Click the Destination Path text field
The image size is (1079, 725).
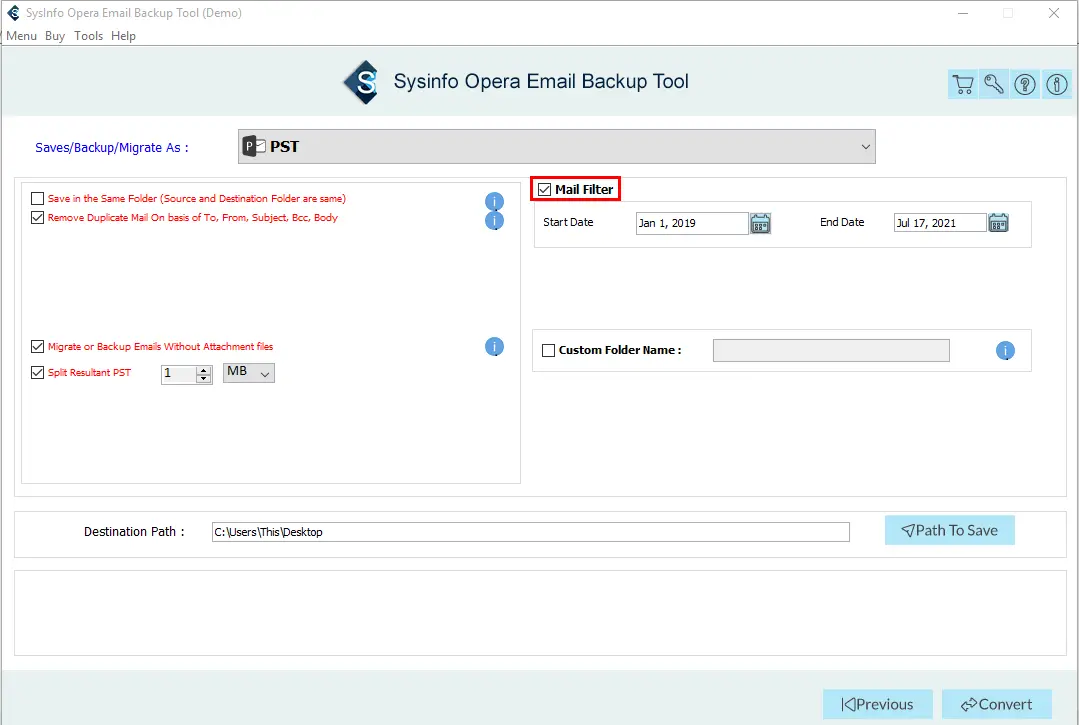point(531,532)
